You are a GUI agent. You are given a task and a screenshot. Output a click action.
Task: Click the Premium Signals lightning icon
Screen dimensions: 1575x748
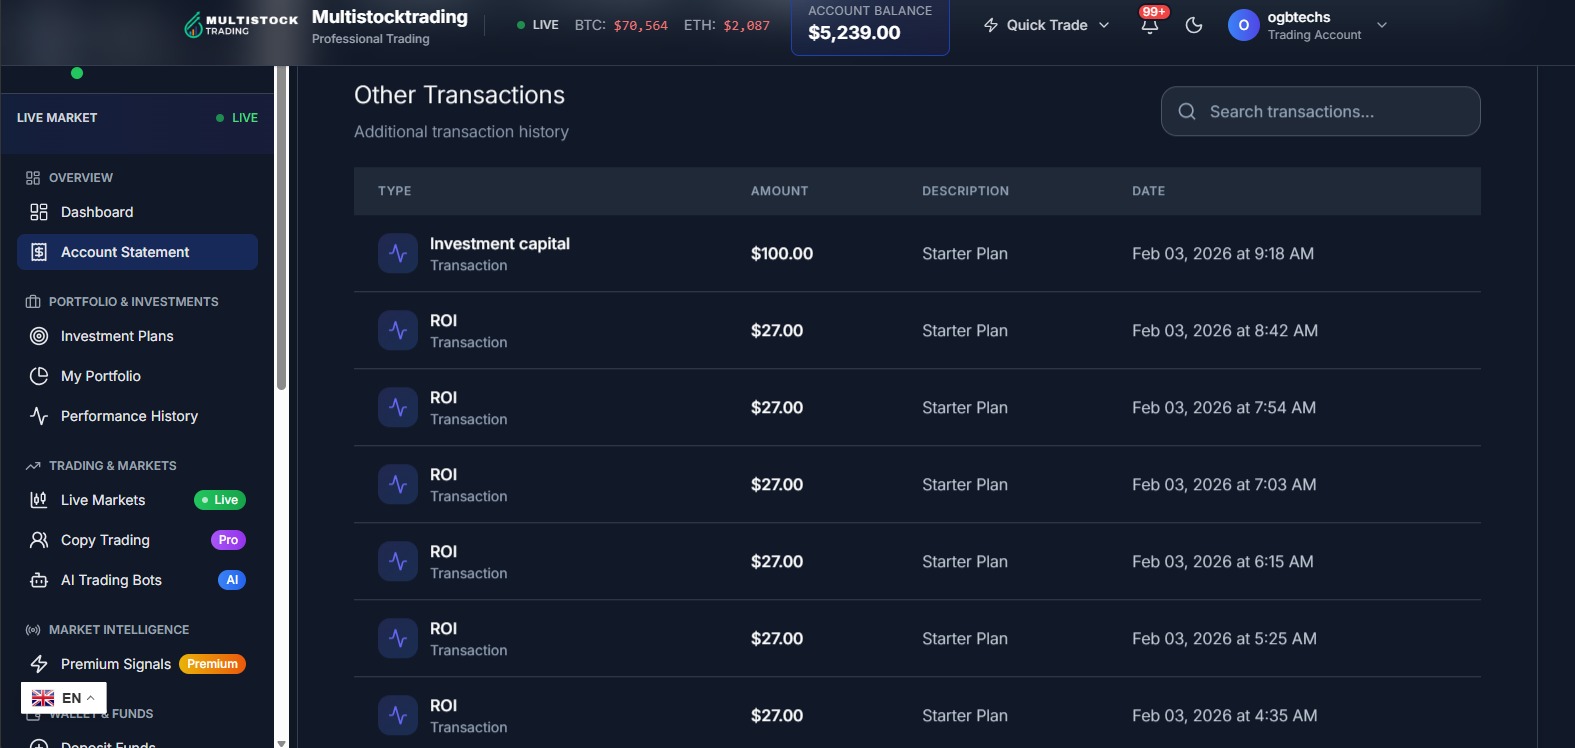(39, 664)
